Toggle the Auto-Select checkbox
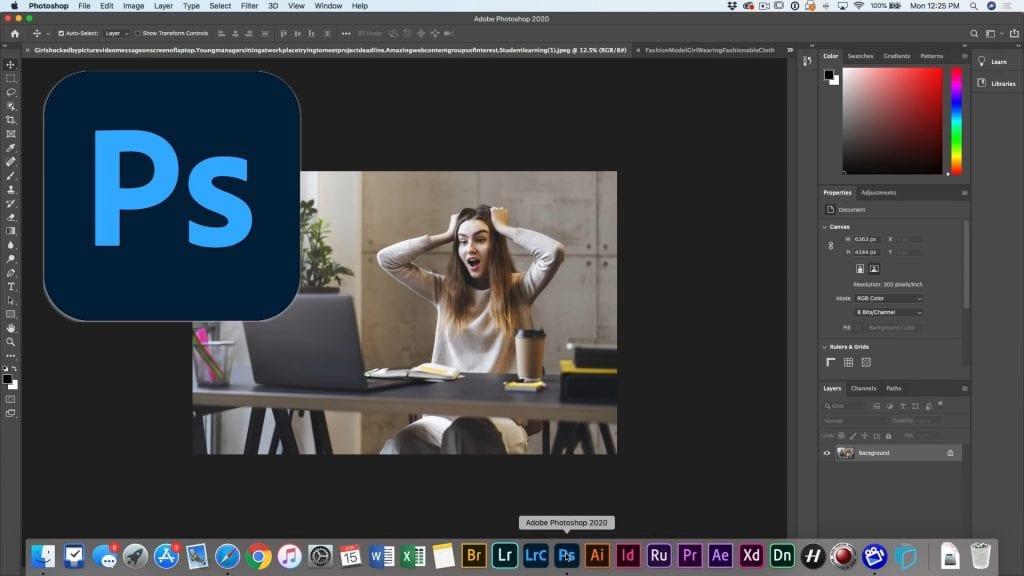This screenshot has height=576, width=1024. coord(61,33)
